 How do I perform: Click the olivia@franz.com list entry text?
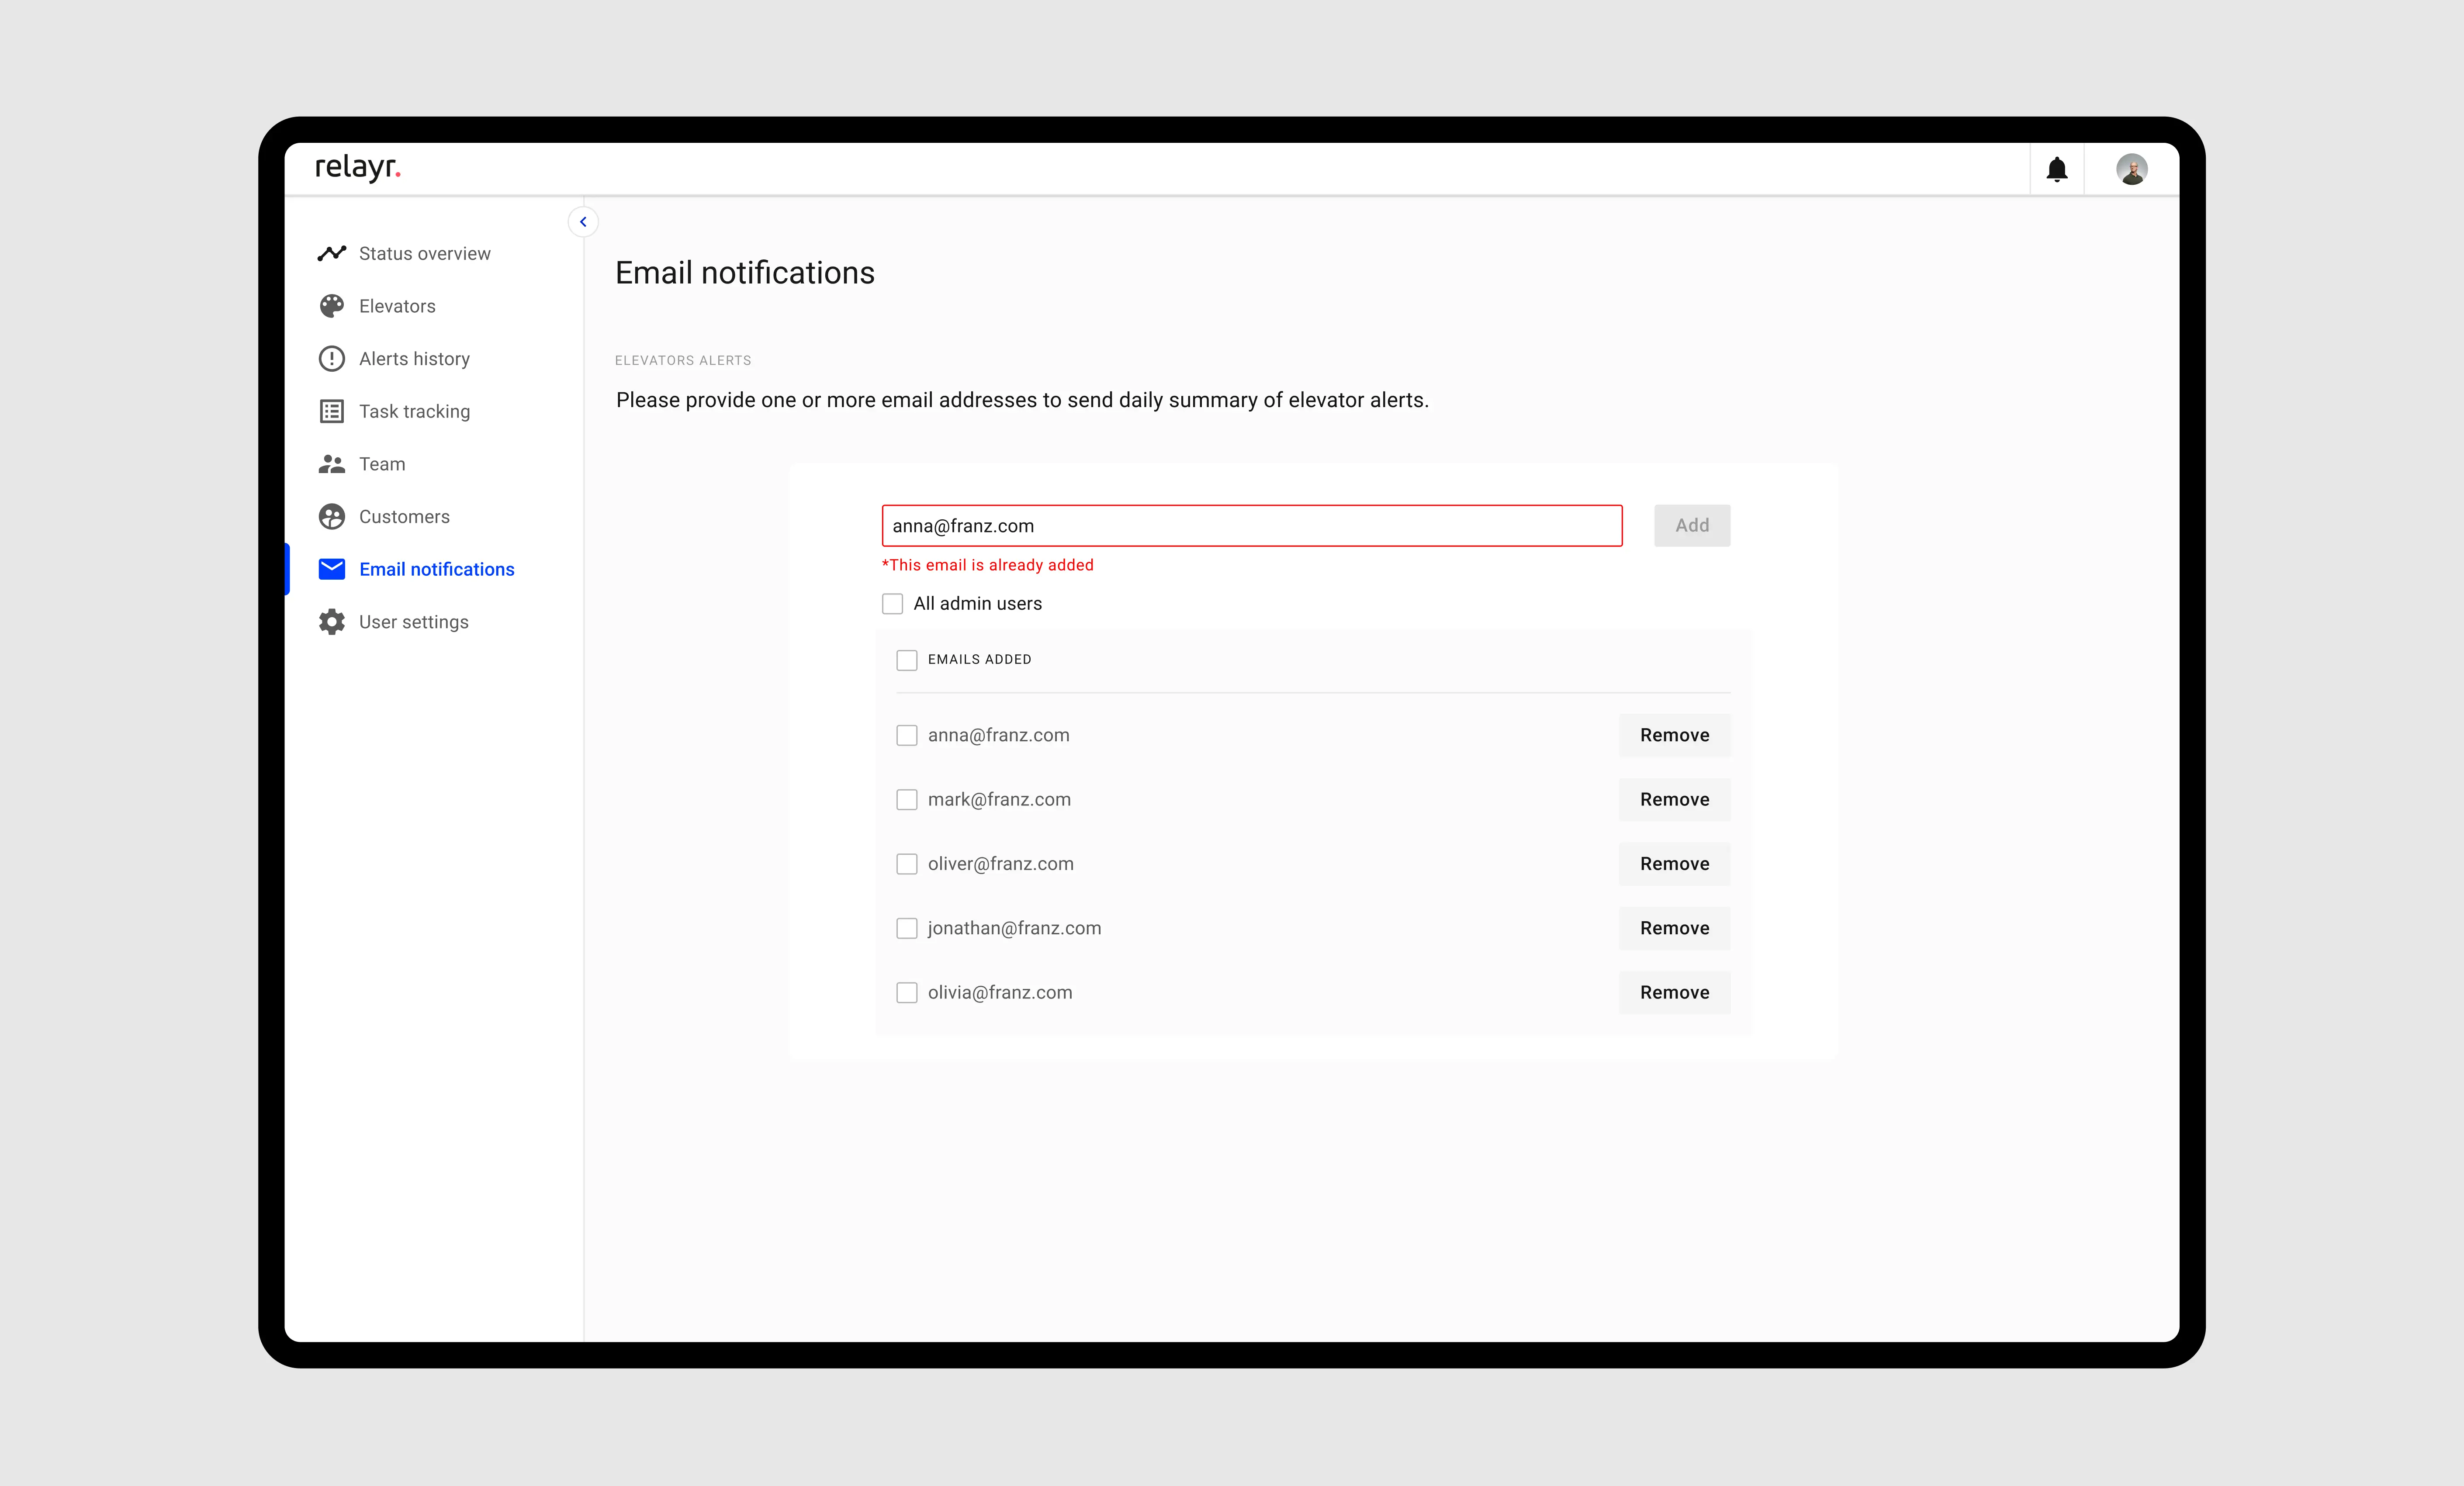pos(999,993)
